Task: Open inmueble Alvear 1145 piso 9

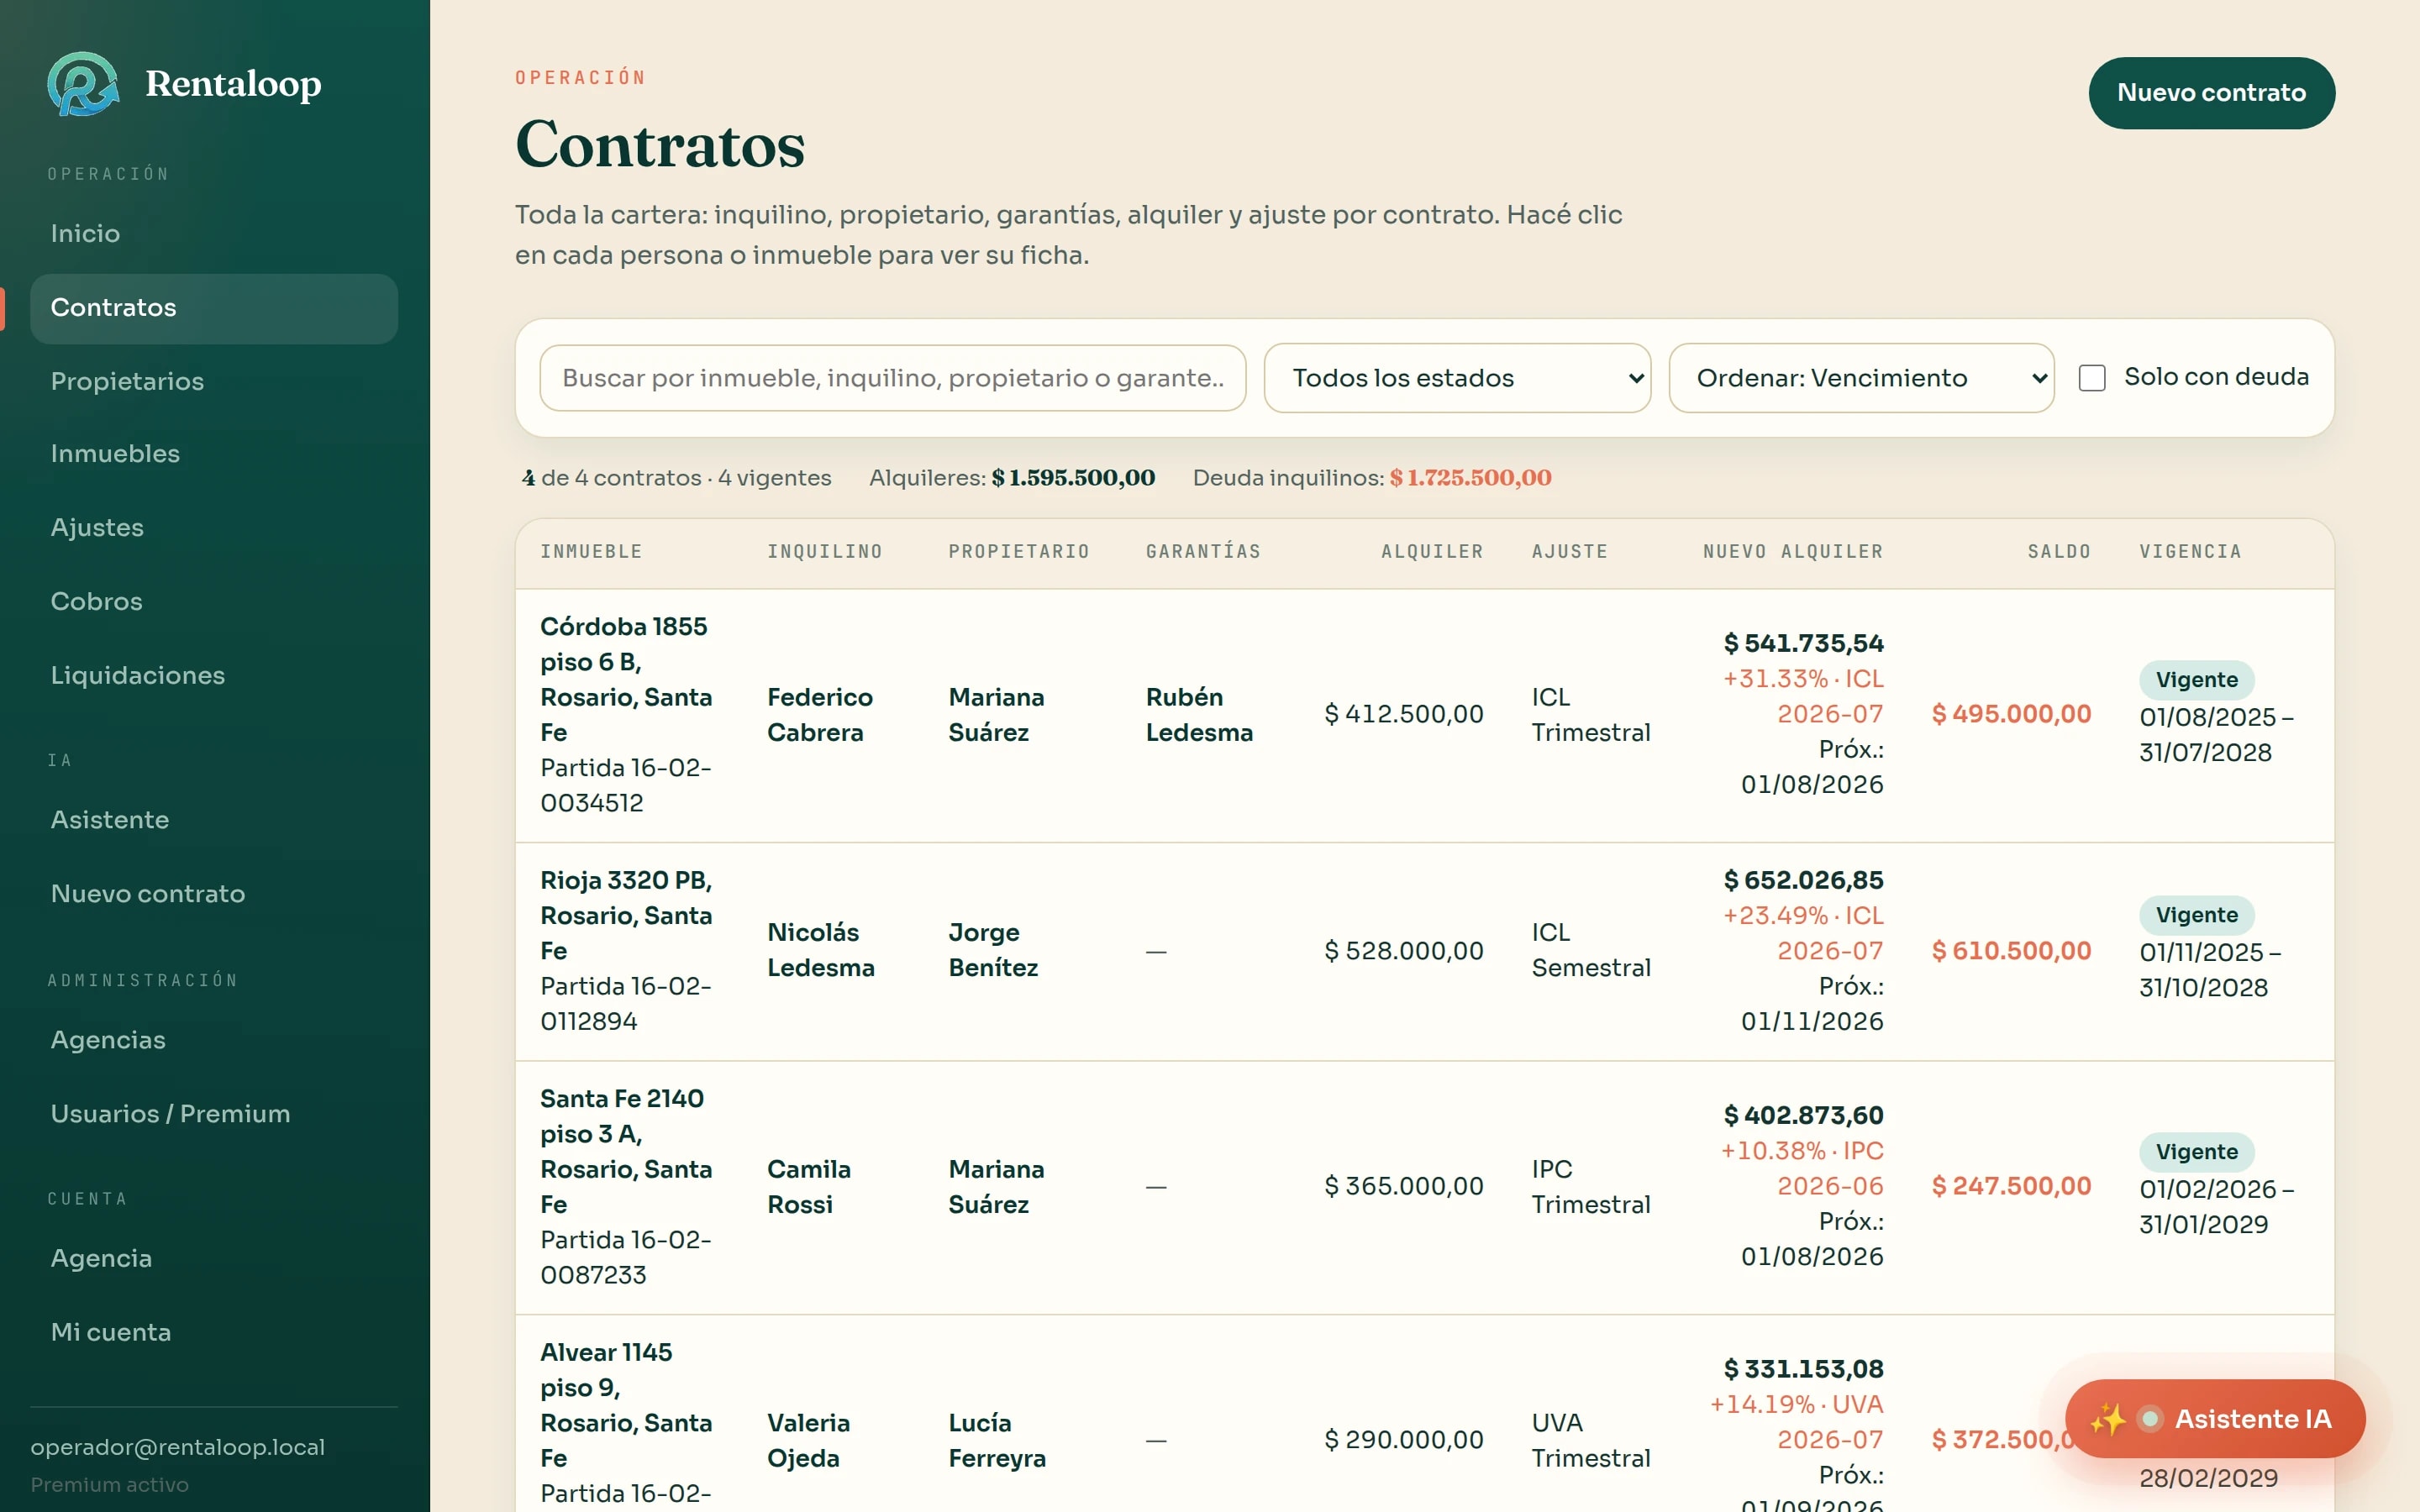Action: coord(626,1405)
